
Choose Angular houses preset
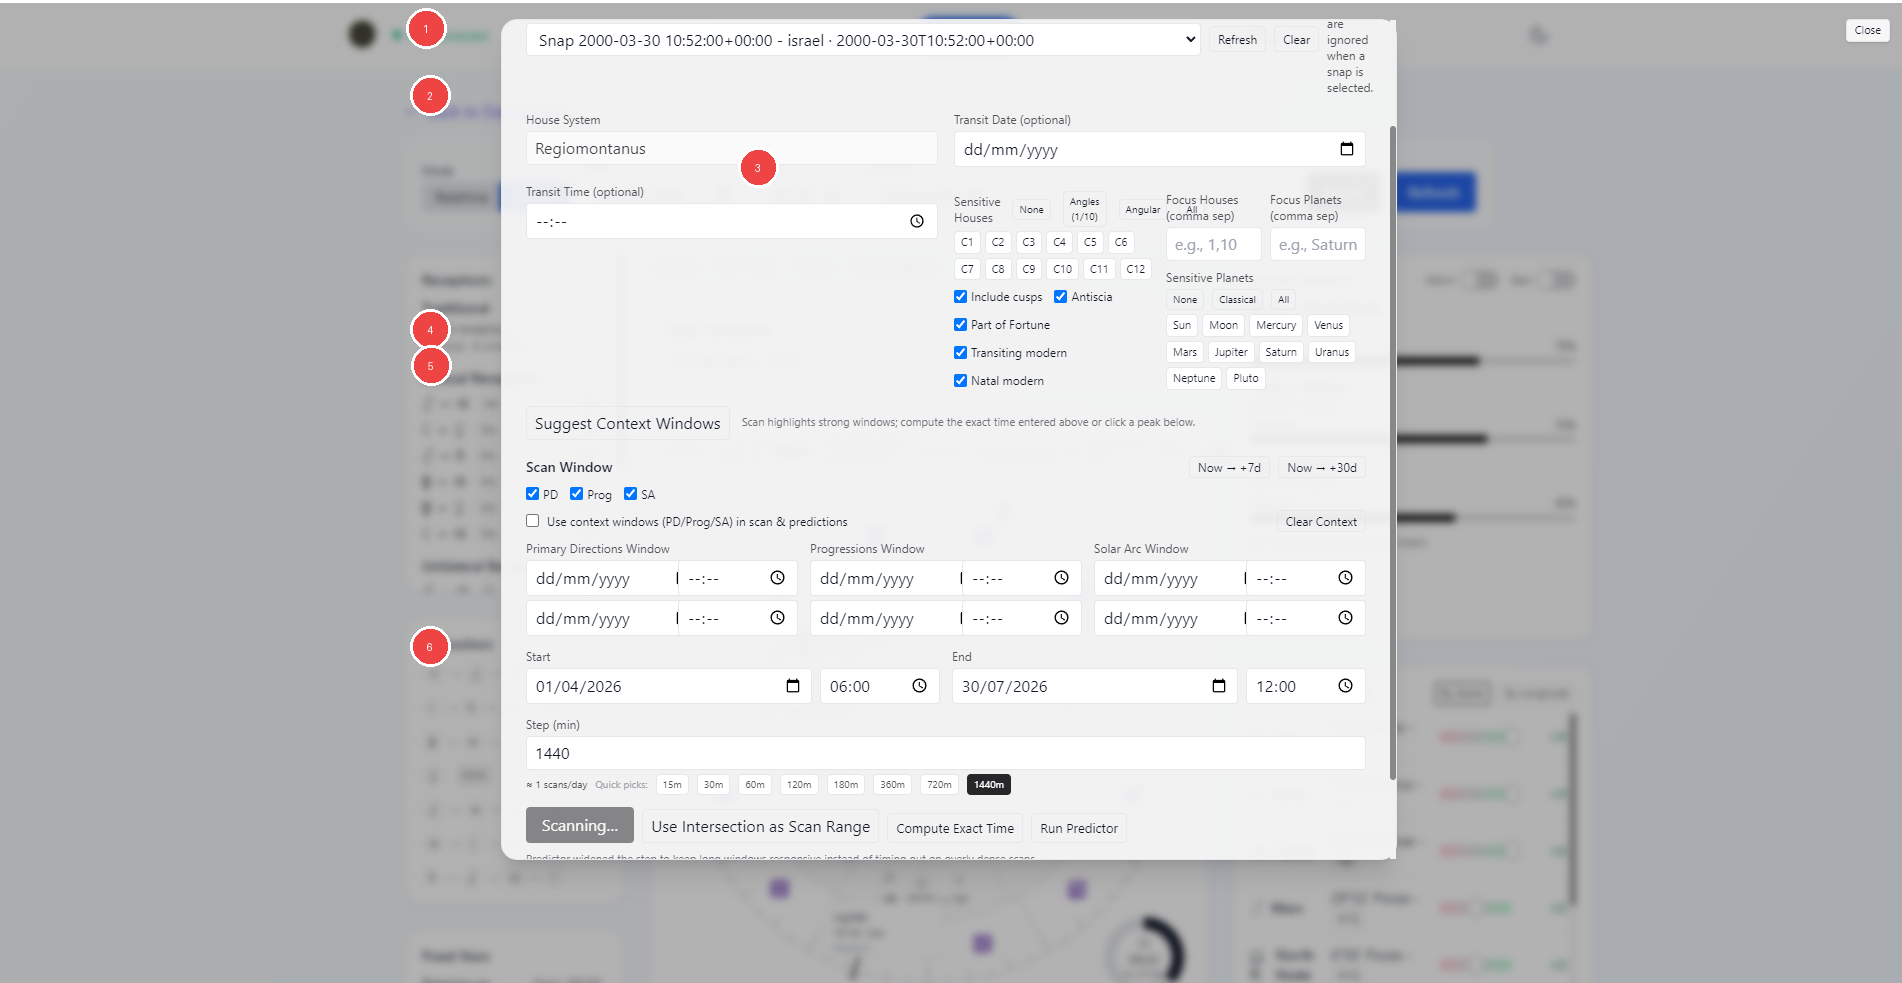click(x=1142, y=210)
